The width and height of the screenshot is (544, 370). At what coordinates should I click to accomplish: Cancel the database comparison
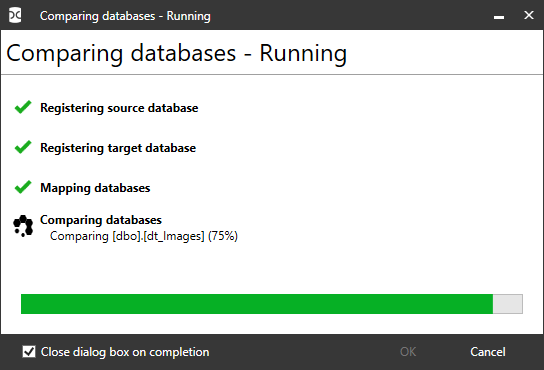point(488,352)
